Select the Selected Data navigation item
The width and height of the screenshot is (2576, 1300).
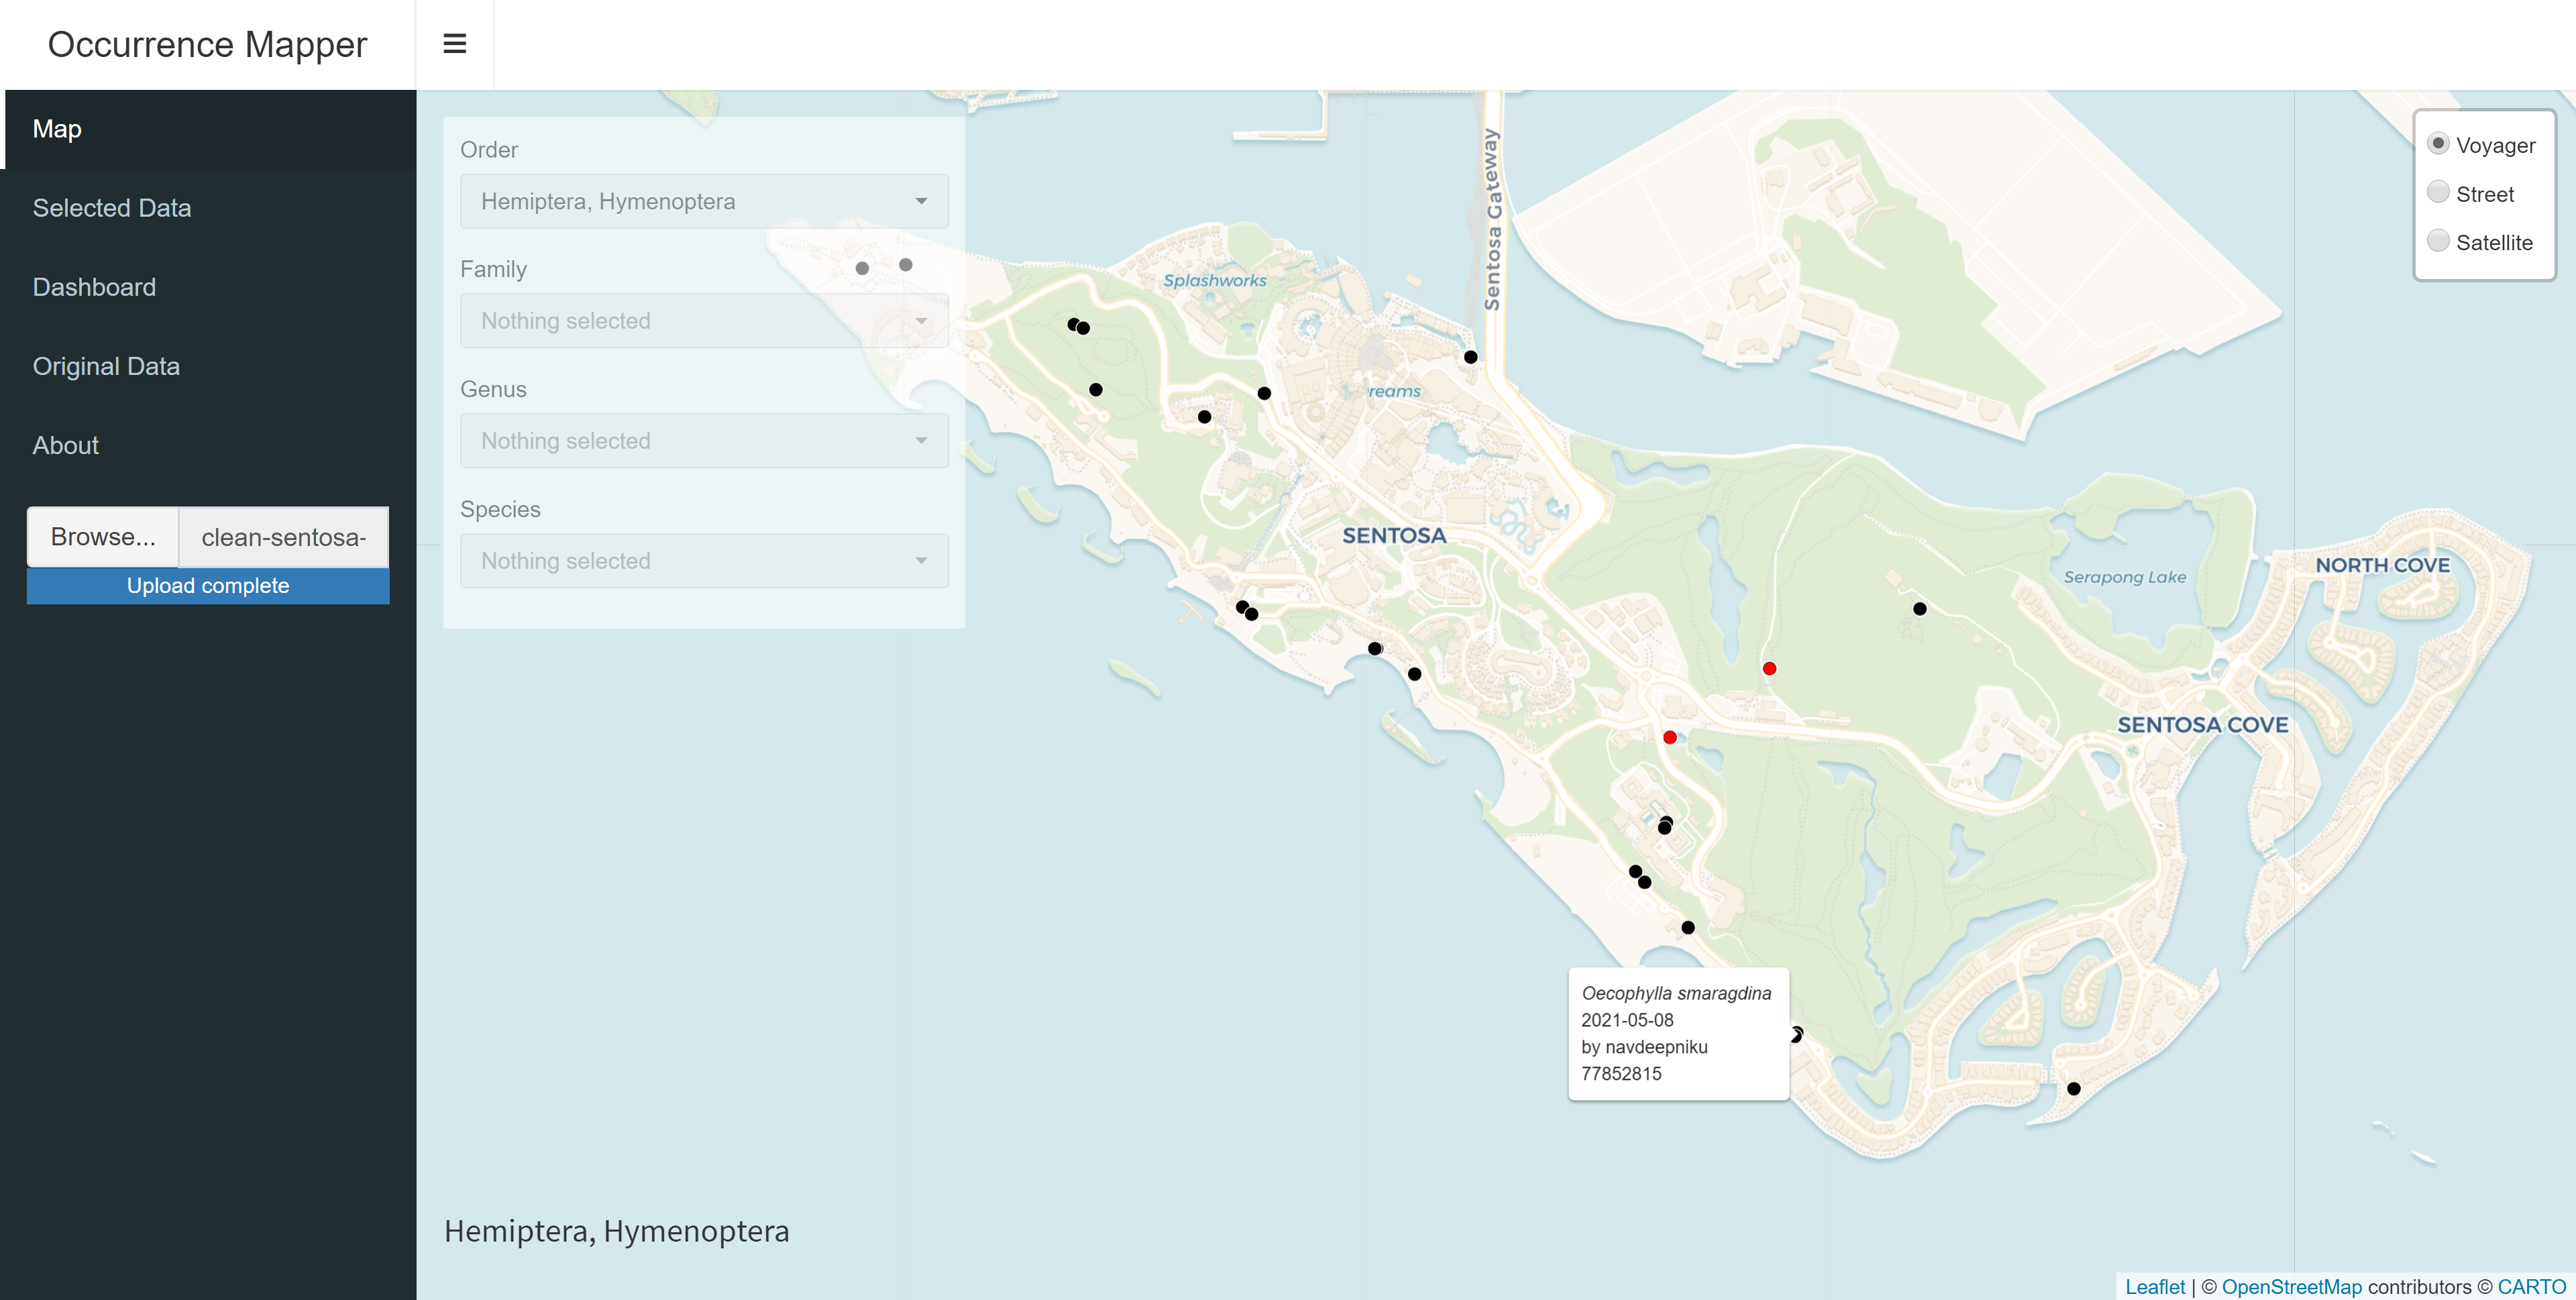click(x=111, y=207)
